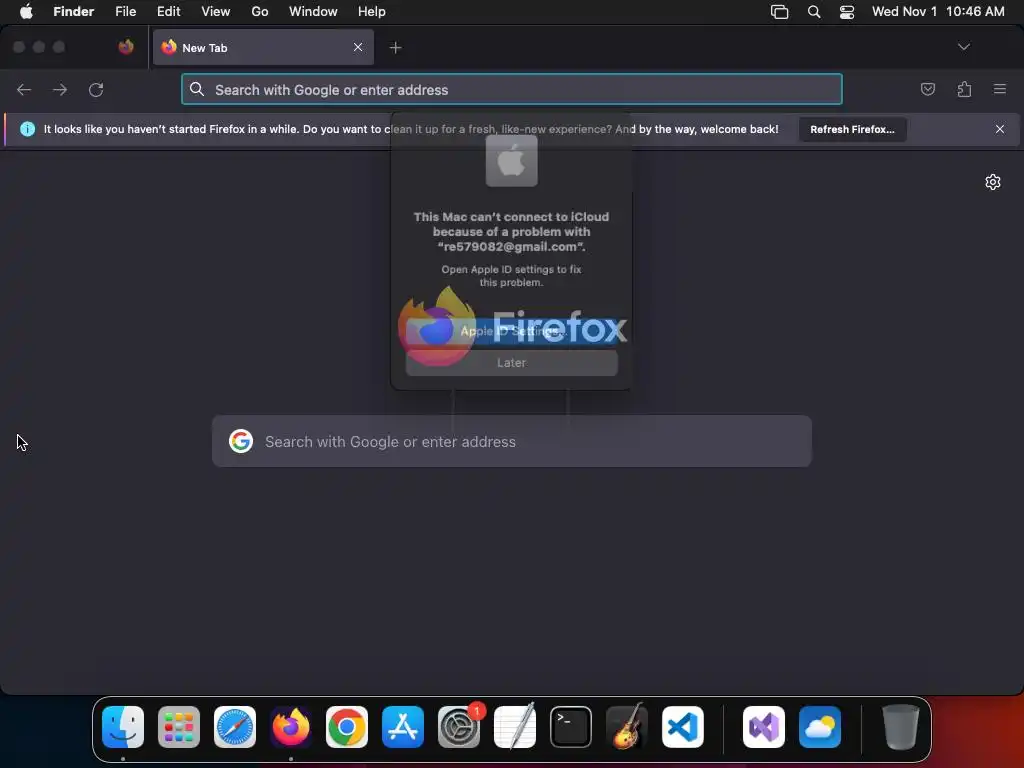1024x768 pixels.
Task: Launch Google Chrome from the Dock
Action: tap(347, 727)
